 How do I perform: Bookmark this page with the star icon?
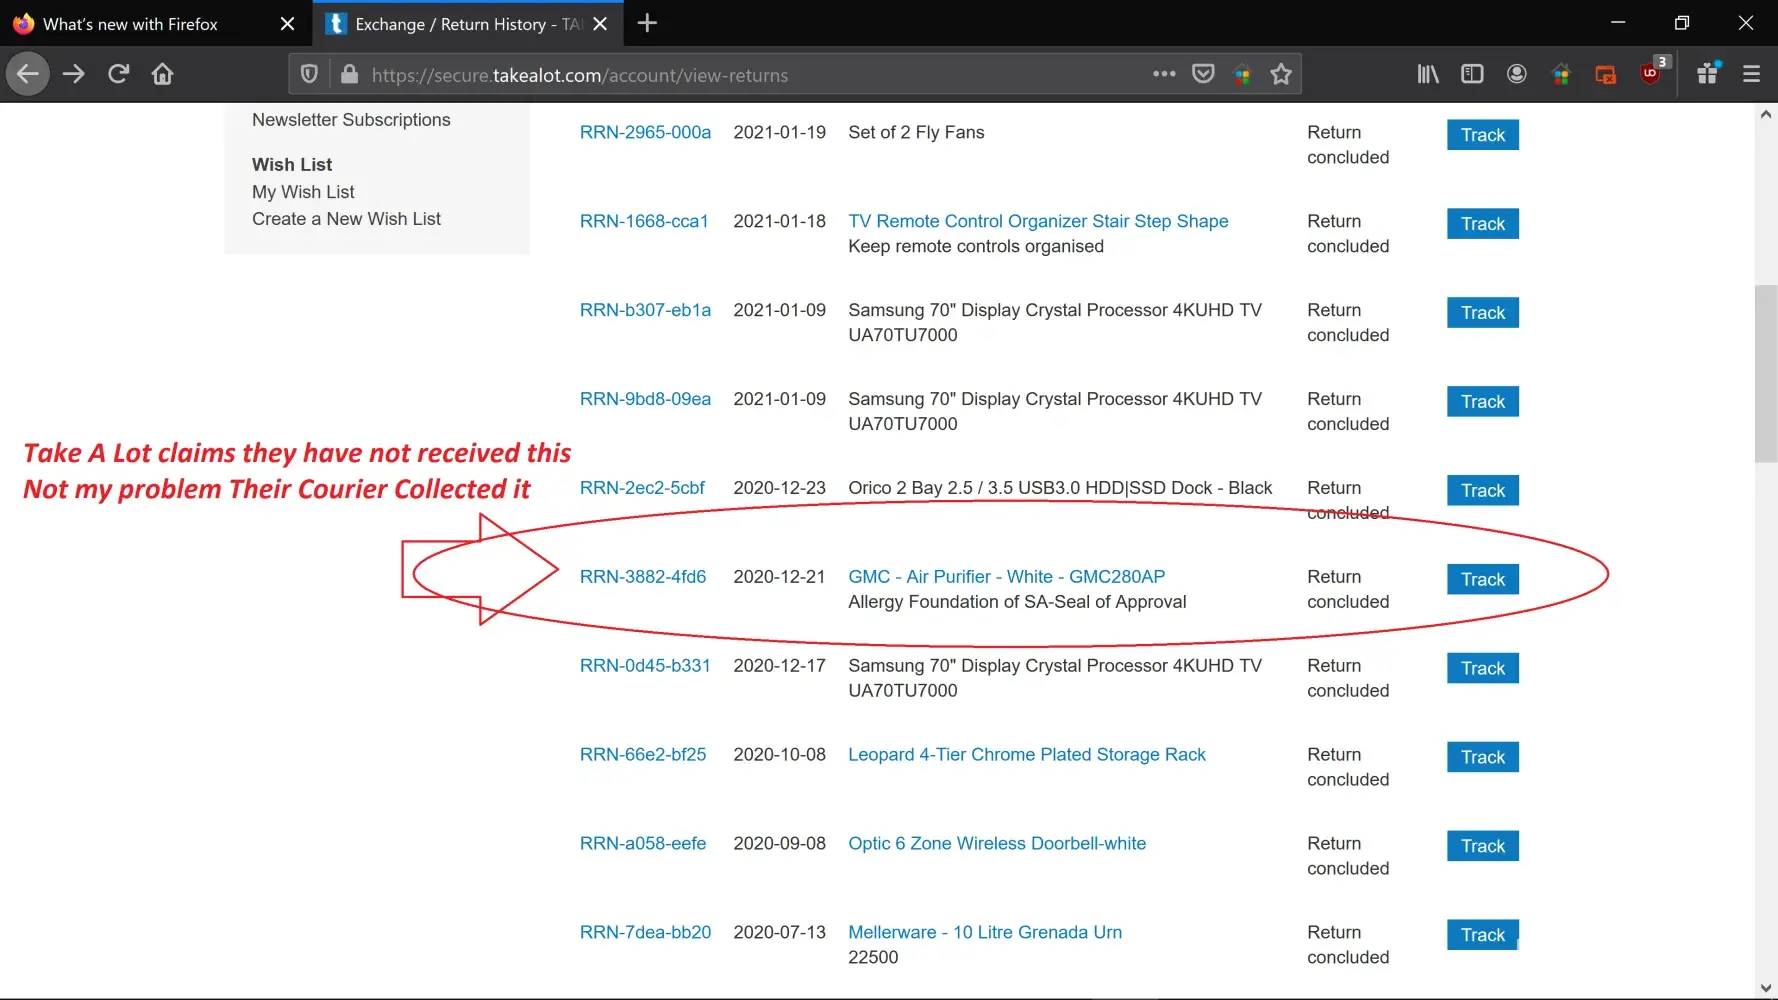(1281, 74)
